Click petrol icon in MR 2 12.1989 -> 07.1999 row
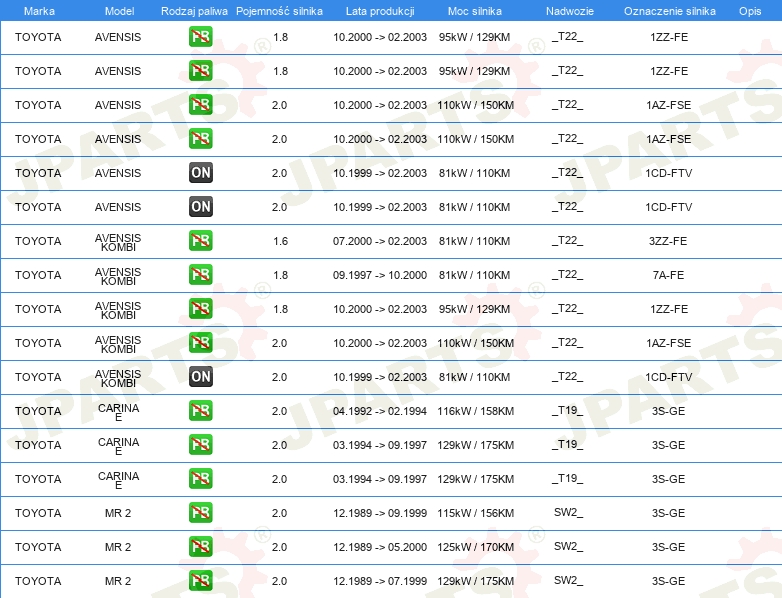The image size is (782, 598). point(200,580)
